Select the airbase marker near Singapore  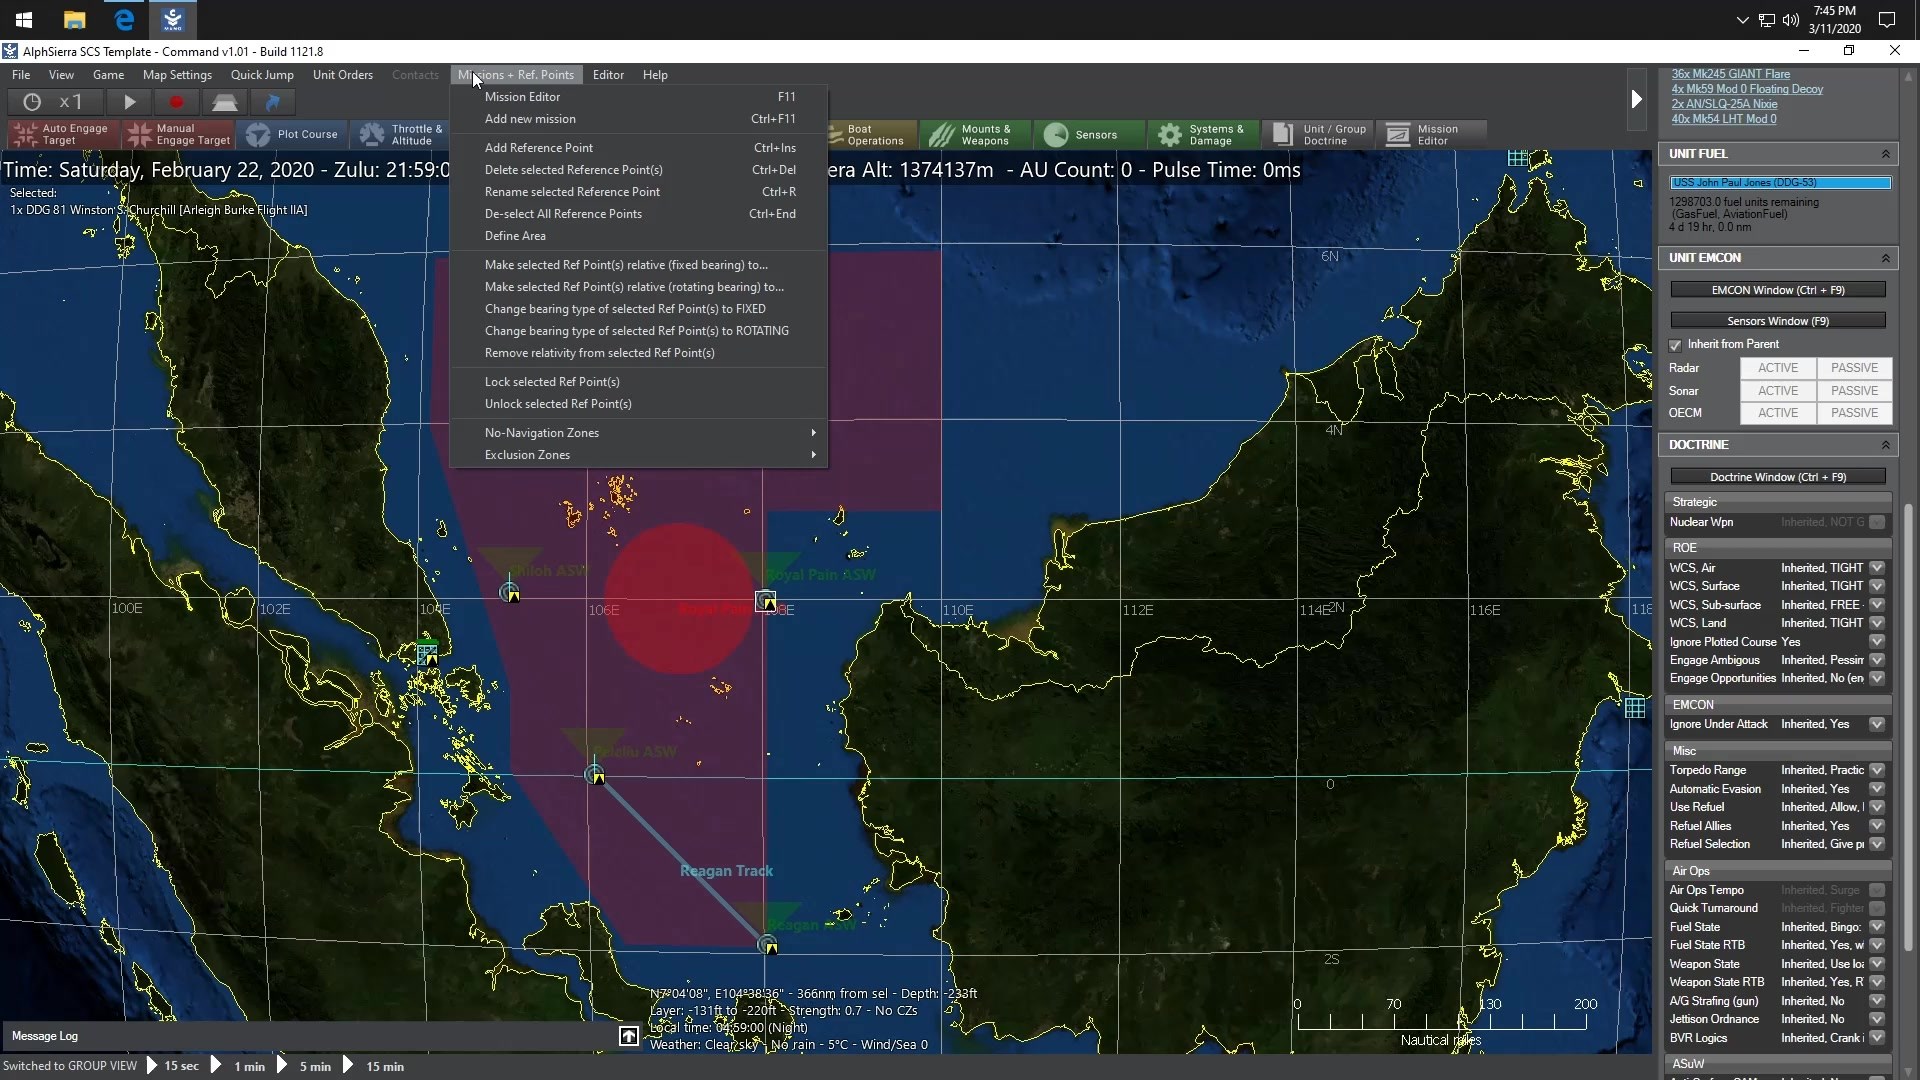(427, 653)
